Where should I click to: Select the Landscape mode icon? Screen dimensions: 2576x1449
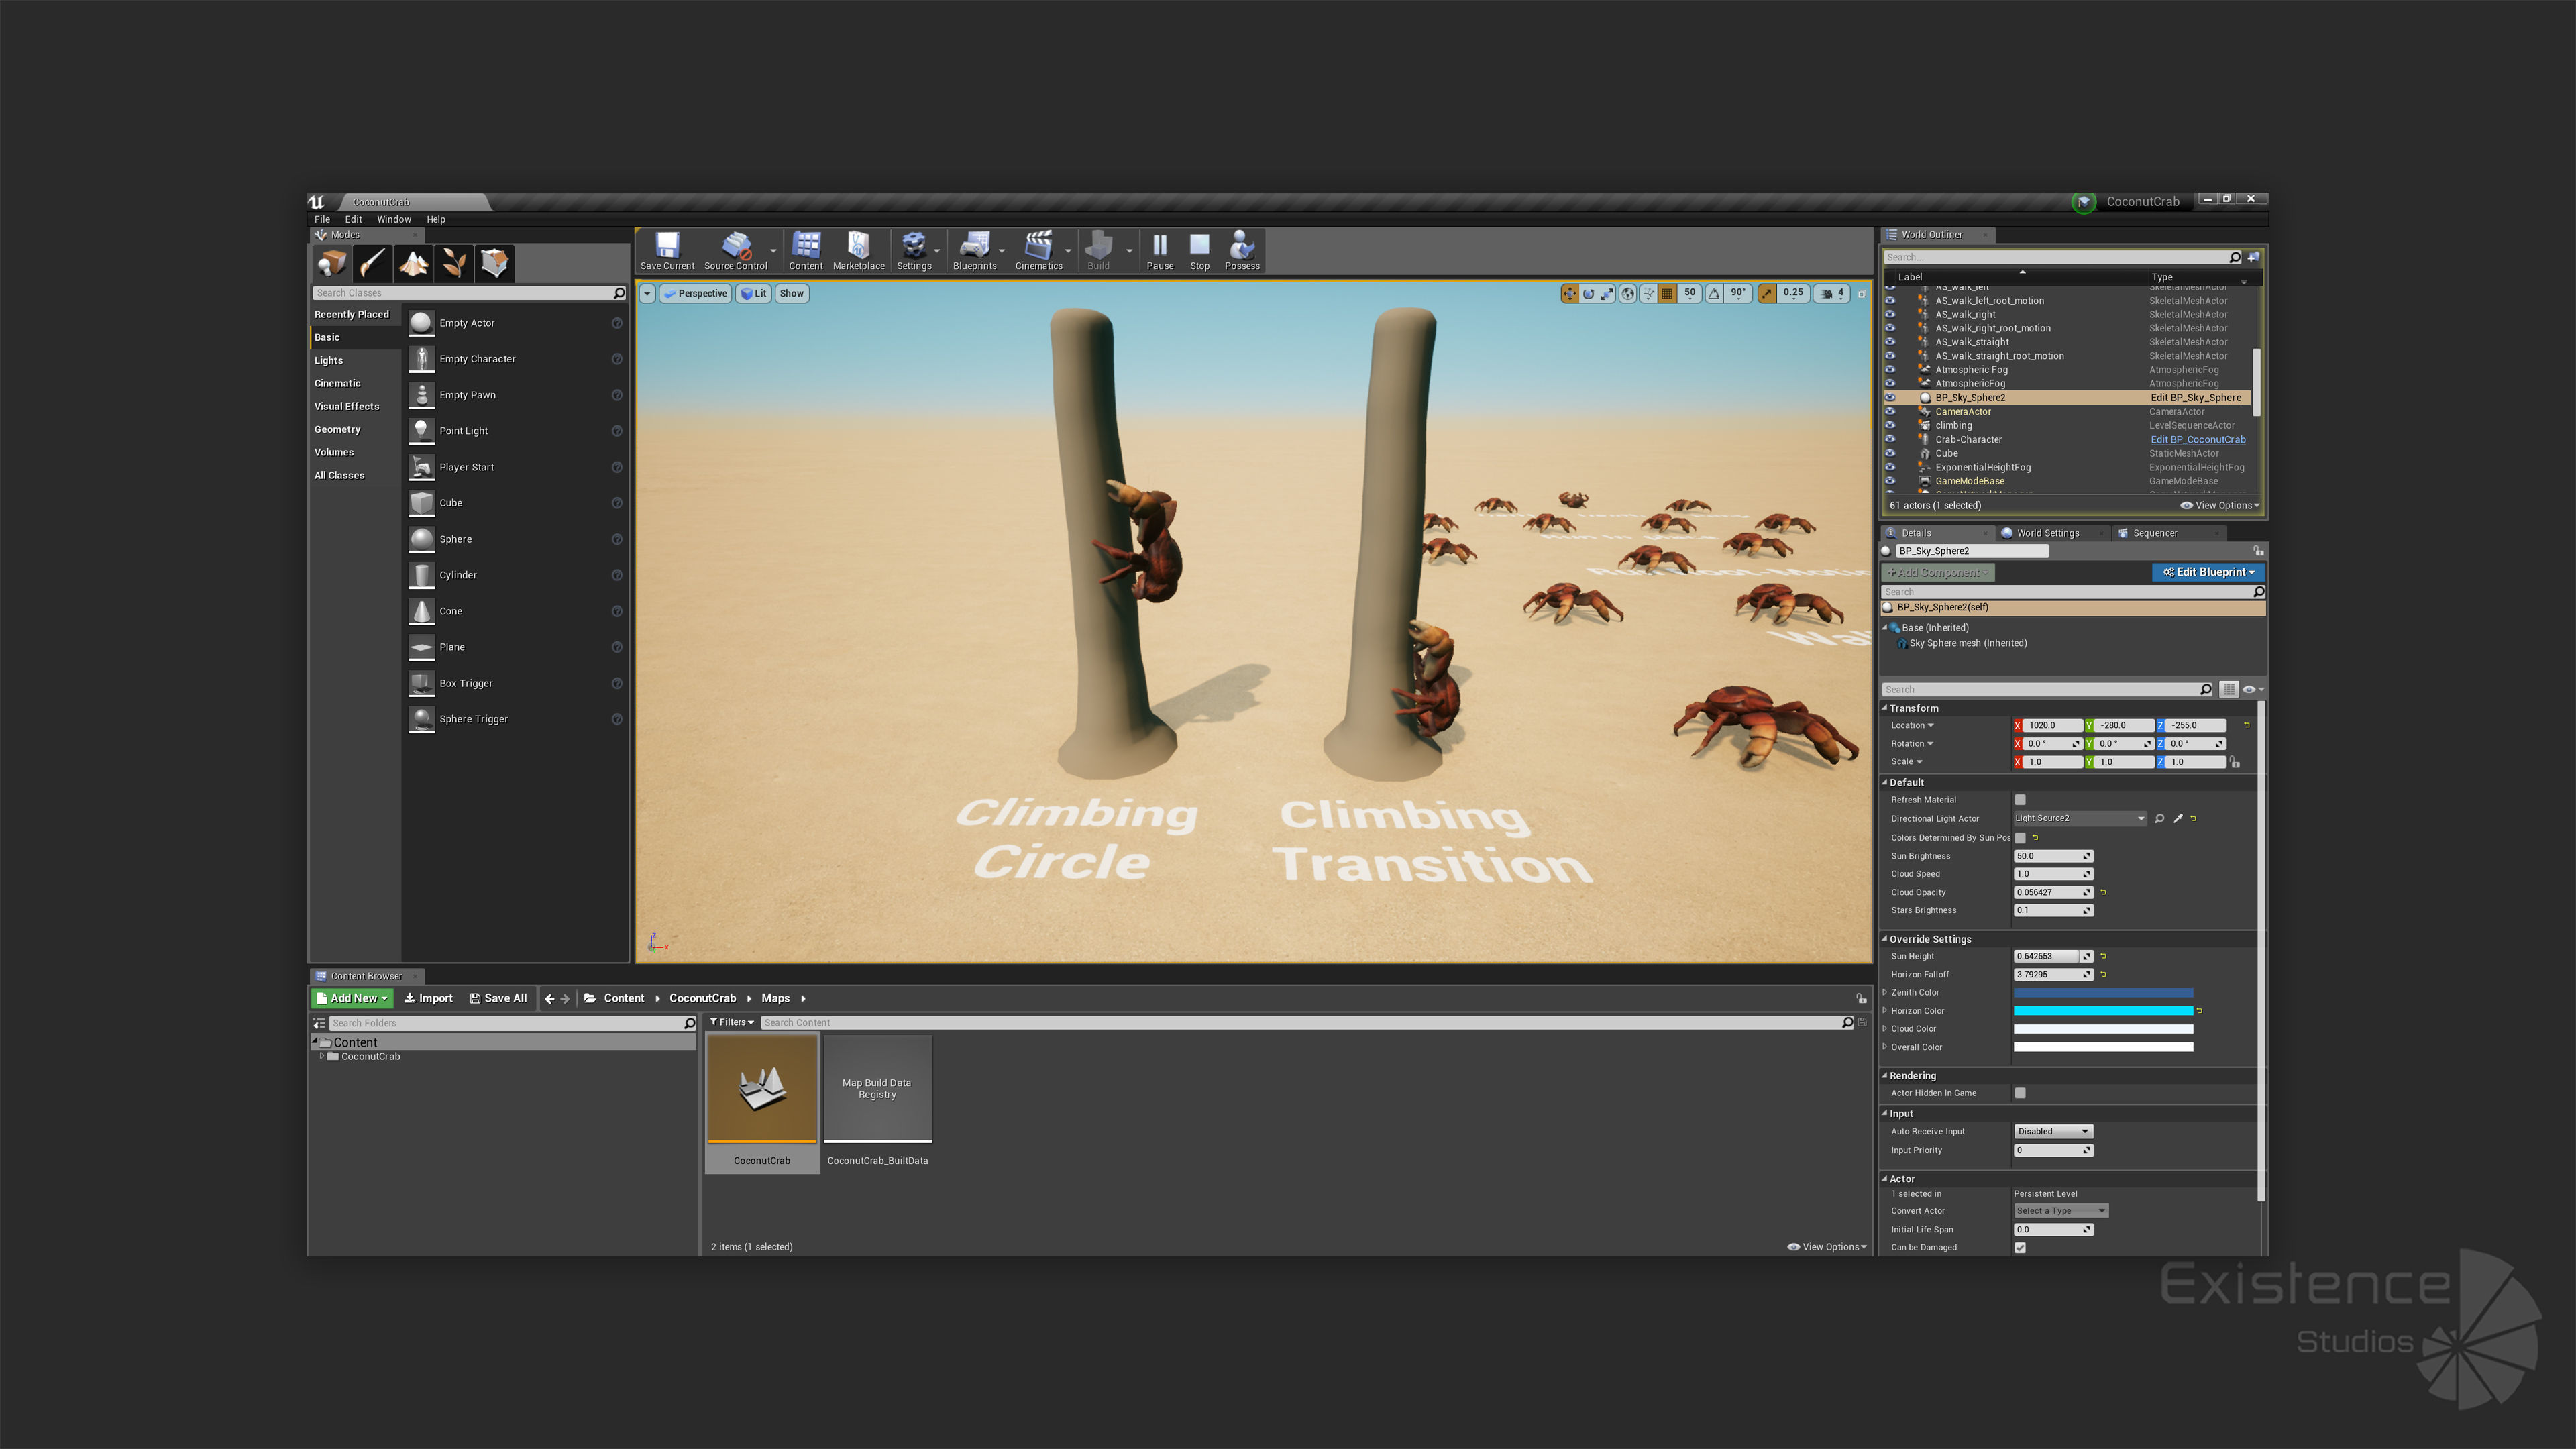[413, 263]
